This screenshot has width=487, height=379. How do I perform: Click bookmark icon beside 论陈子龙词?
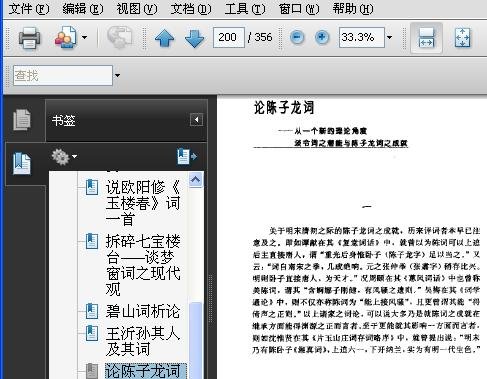92,371
